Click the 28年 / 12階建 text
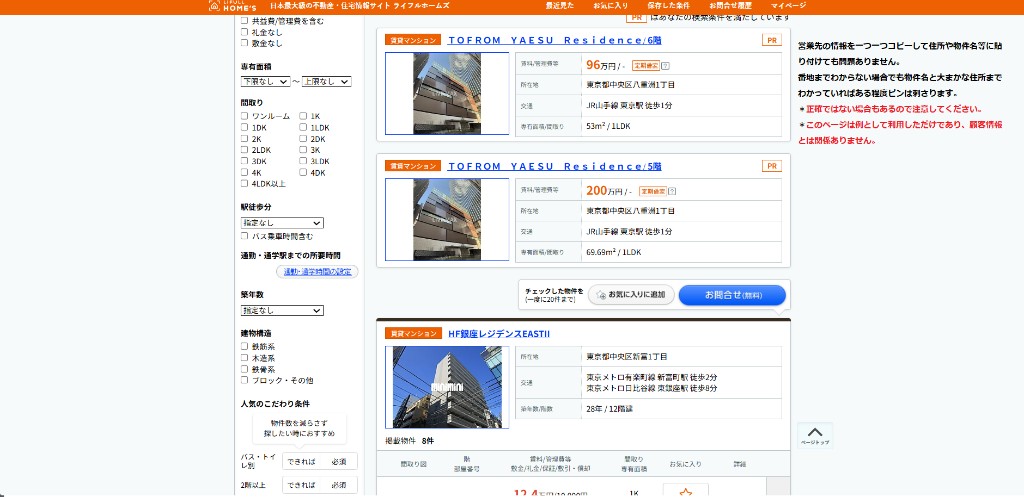This screenshot has width=1024, height=497. 609,409
